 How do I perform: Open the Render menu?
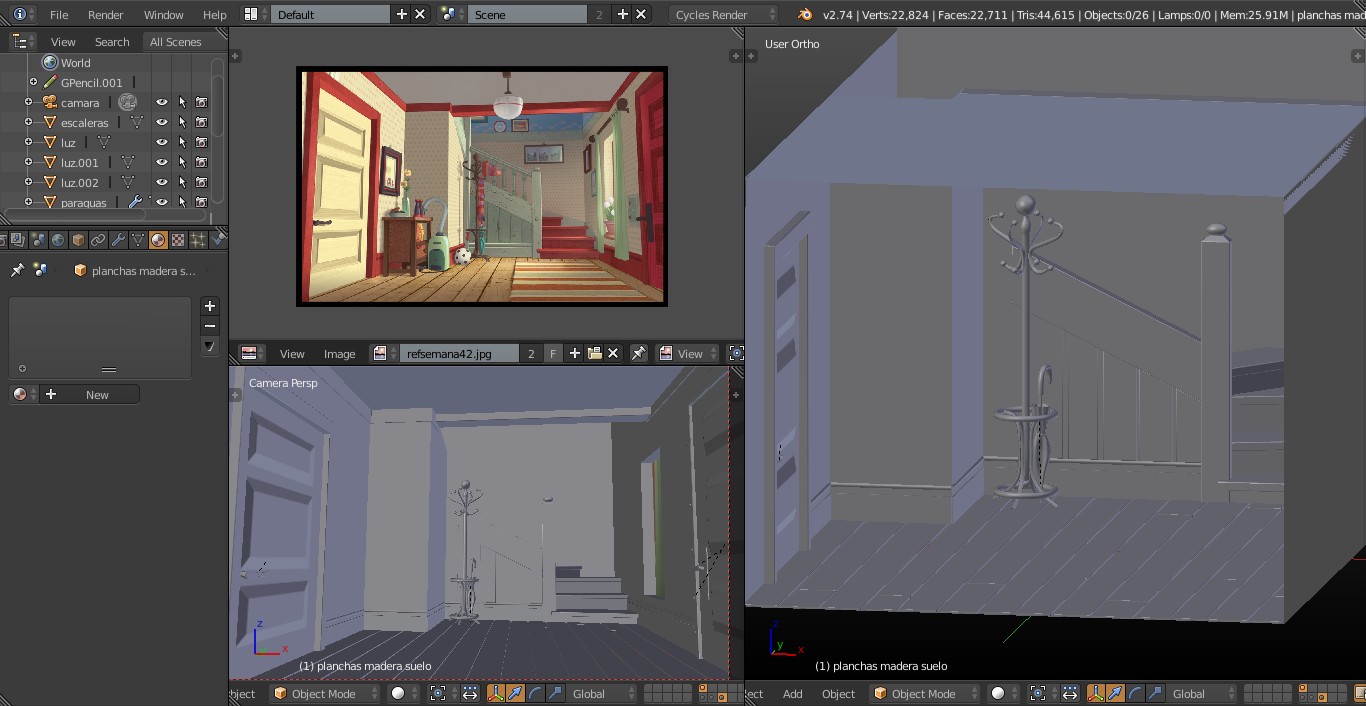pyautogui.click(x=106, y=14)
